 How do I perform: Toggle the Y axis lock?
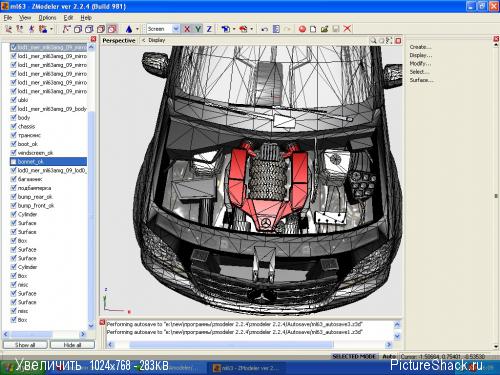click(x=198, y=29)
